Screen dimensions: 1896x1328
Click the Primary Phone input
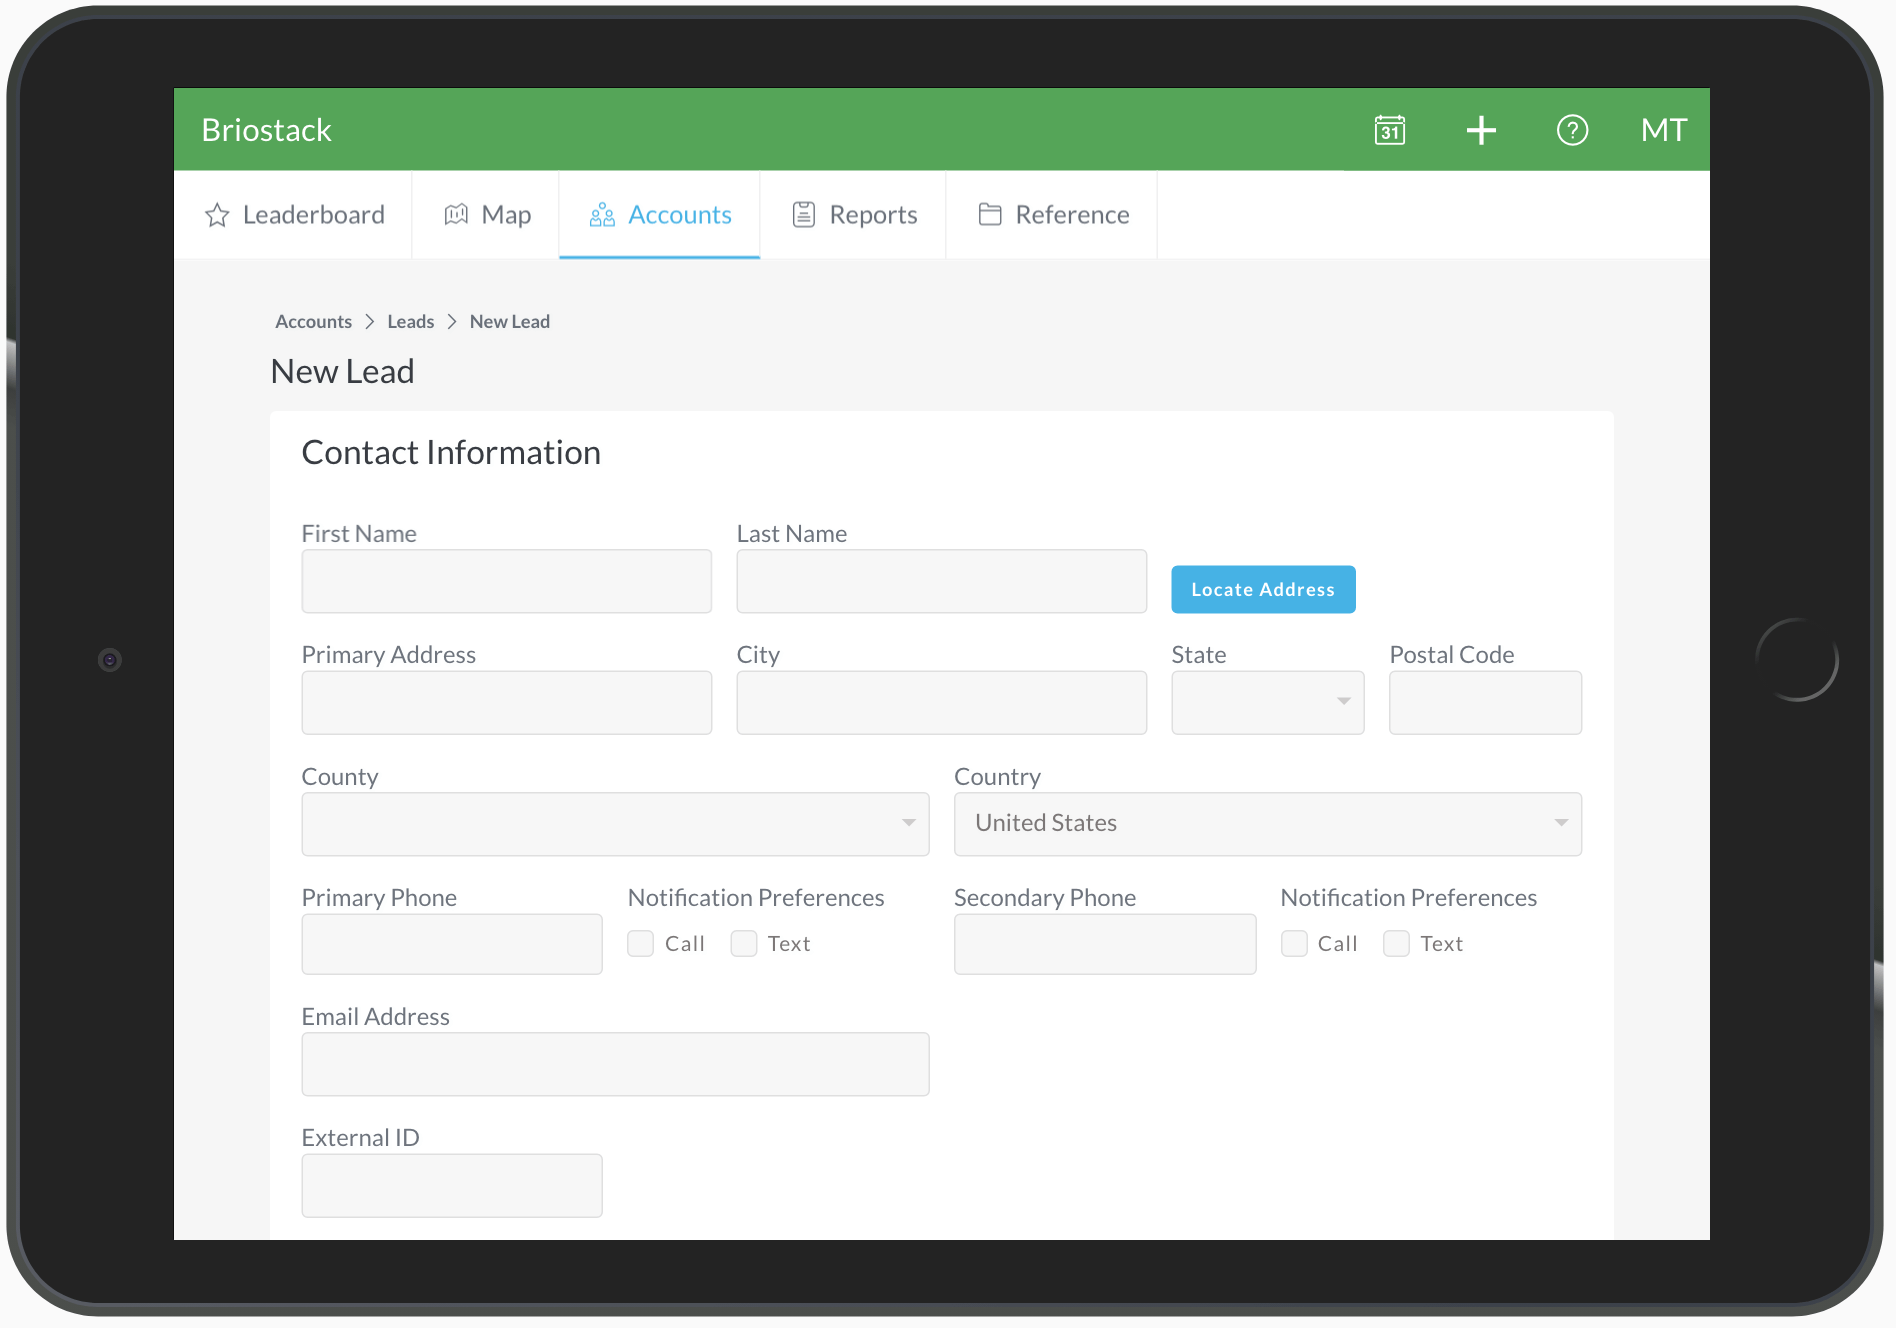click(x=452, y=944)
